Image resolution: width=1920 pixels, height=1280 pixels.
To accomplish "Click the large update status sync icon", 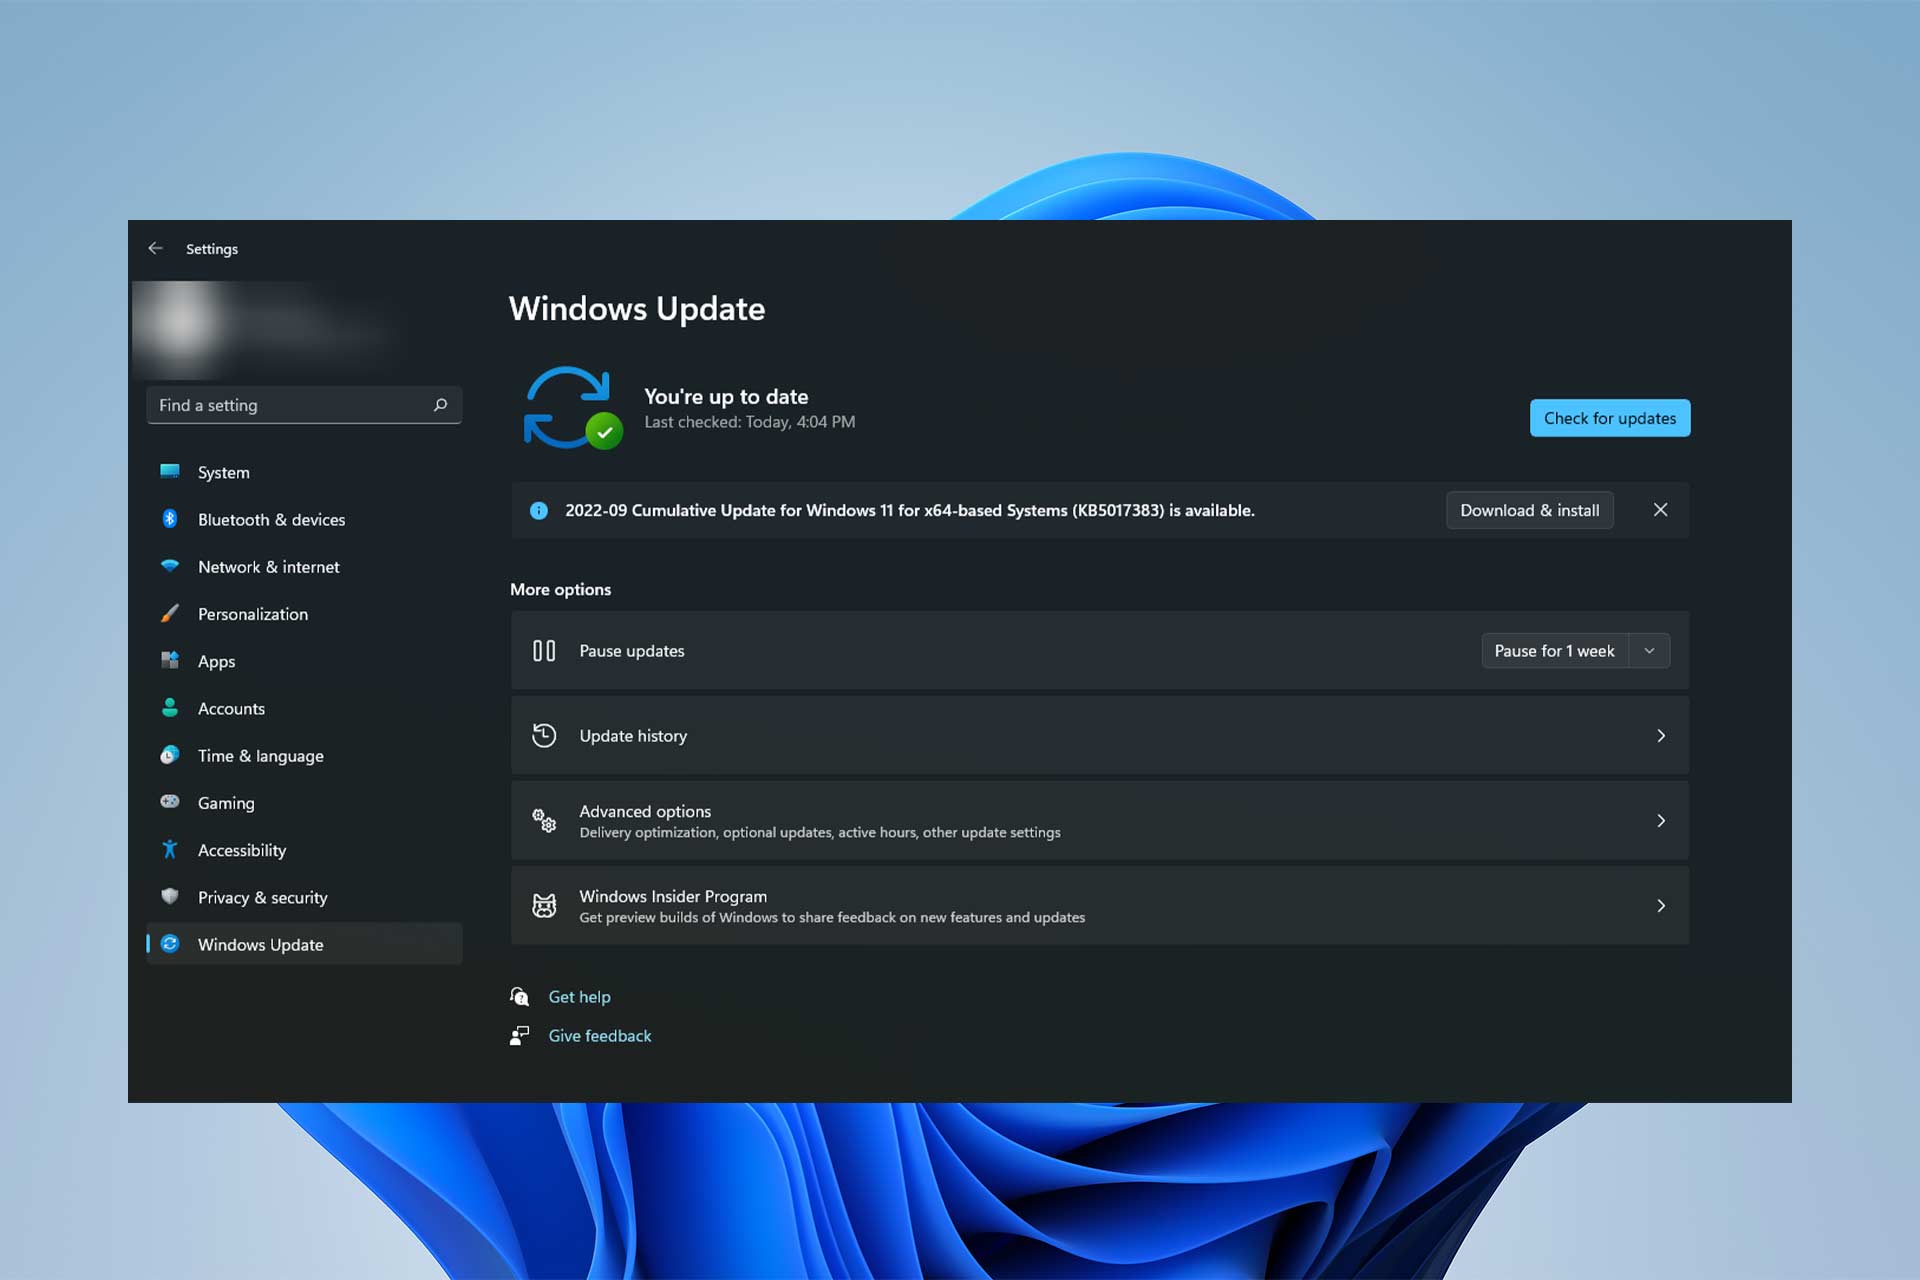I will [573, 407].
